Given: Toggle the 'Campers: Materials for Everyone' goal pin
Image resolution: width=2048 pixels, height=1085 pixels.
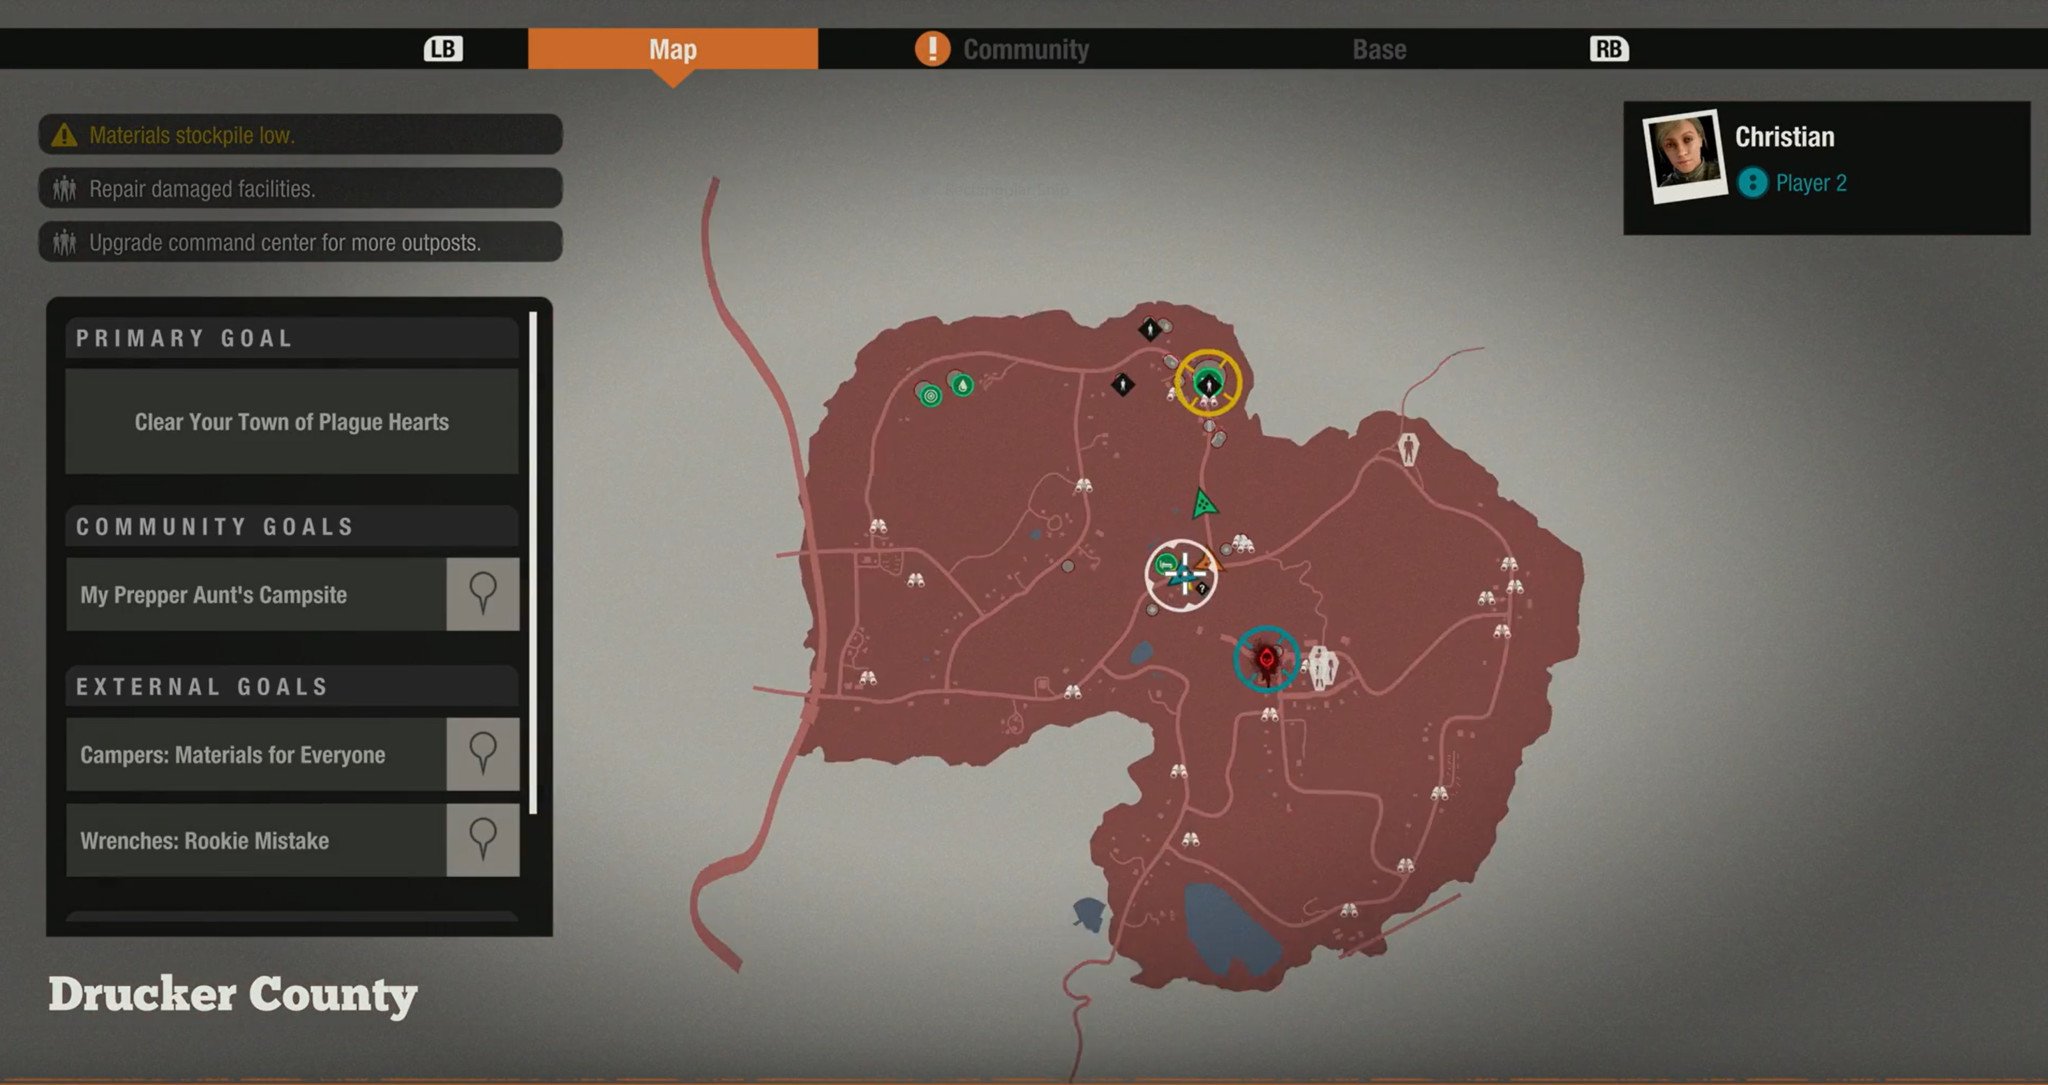Looking at the screenshot, I should [484, 753].
